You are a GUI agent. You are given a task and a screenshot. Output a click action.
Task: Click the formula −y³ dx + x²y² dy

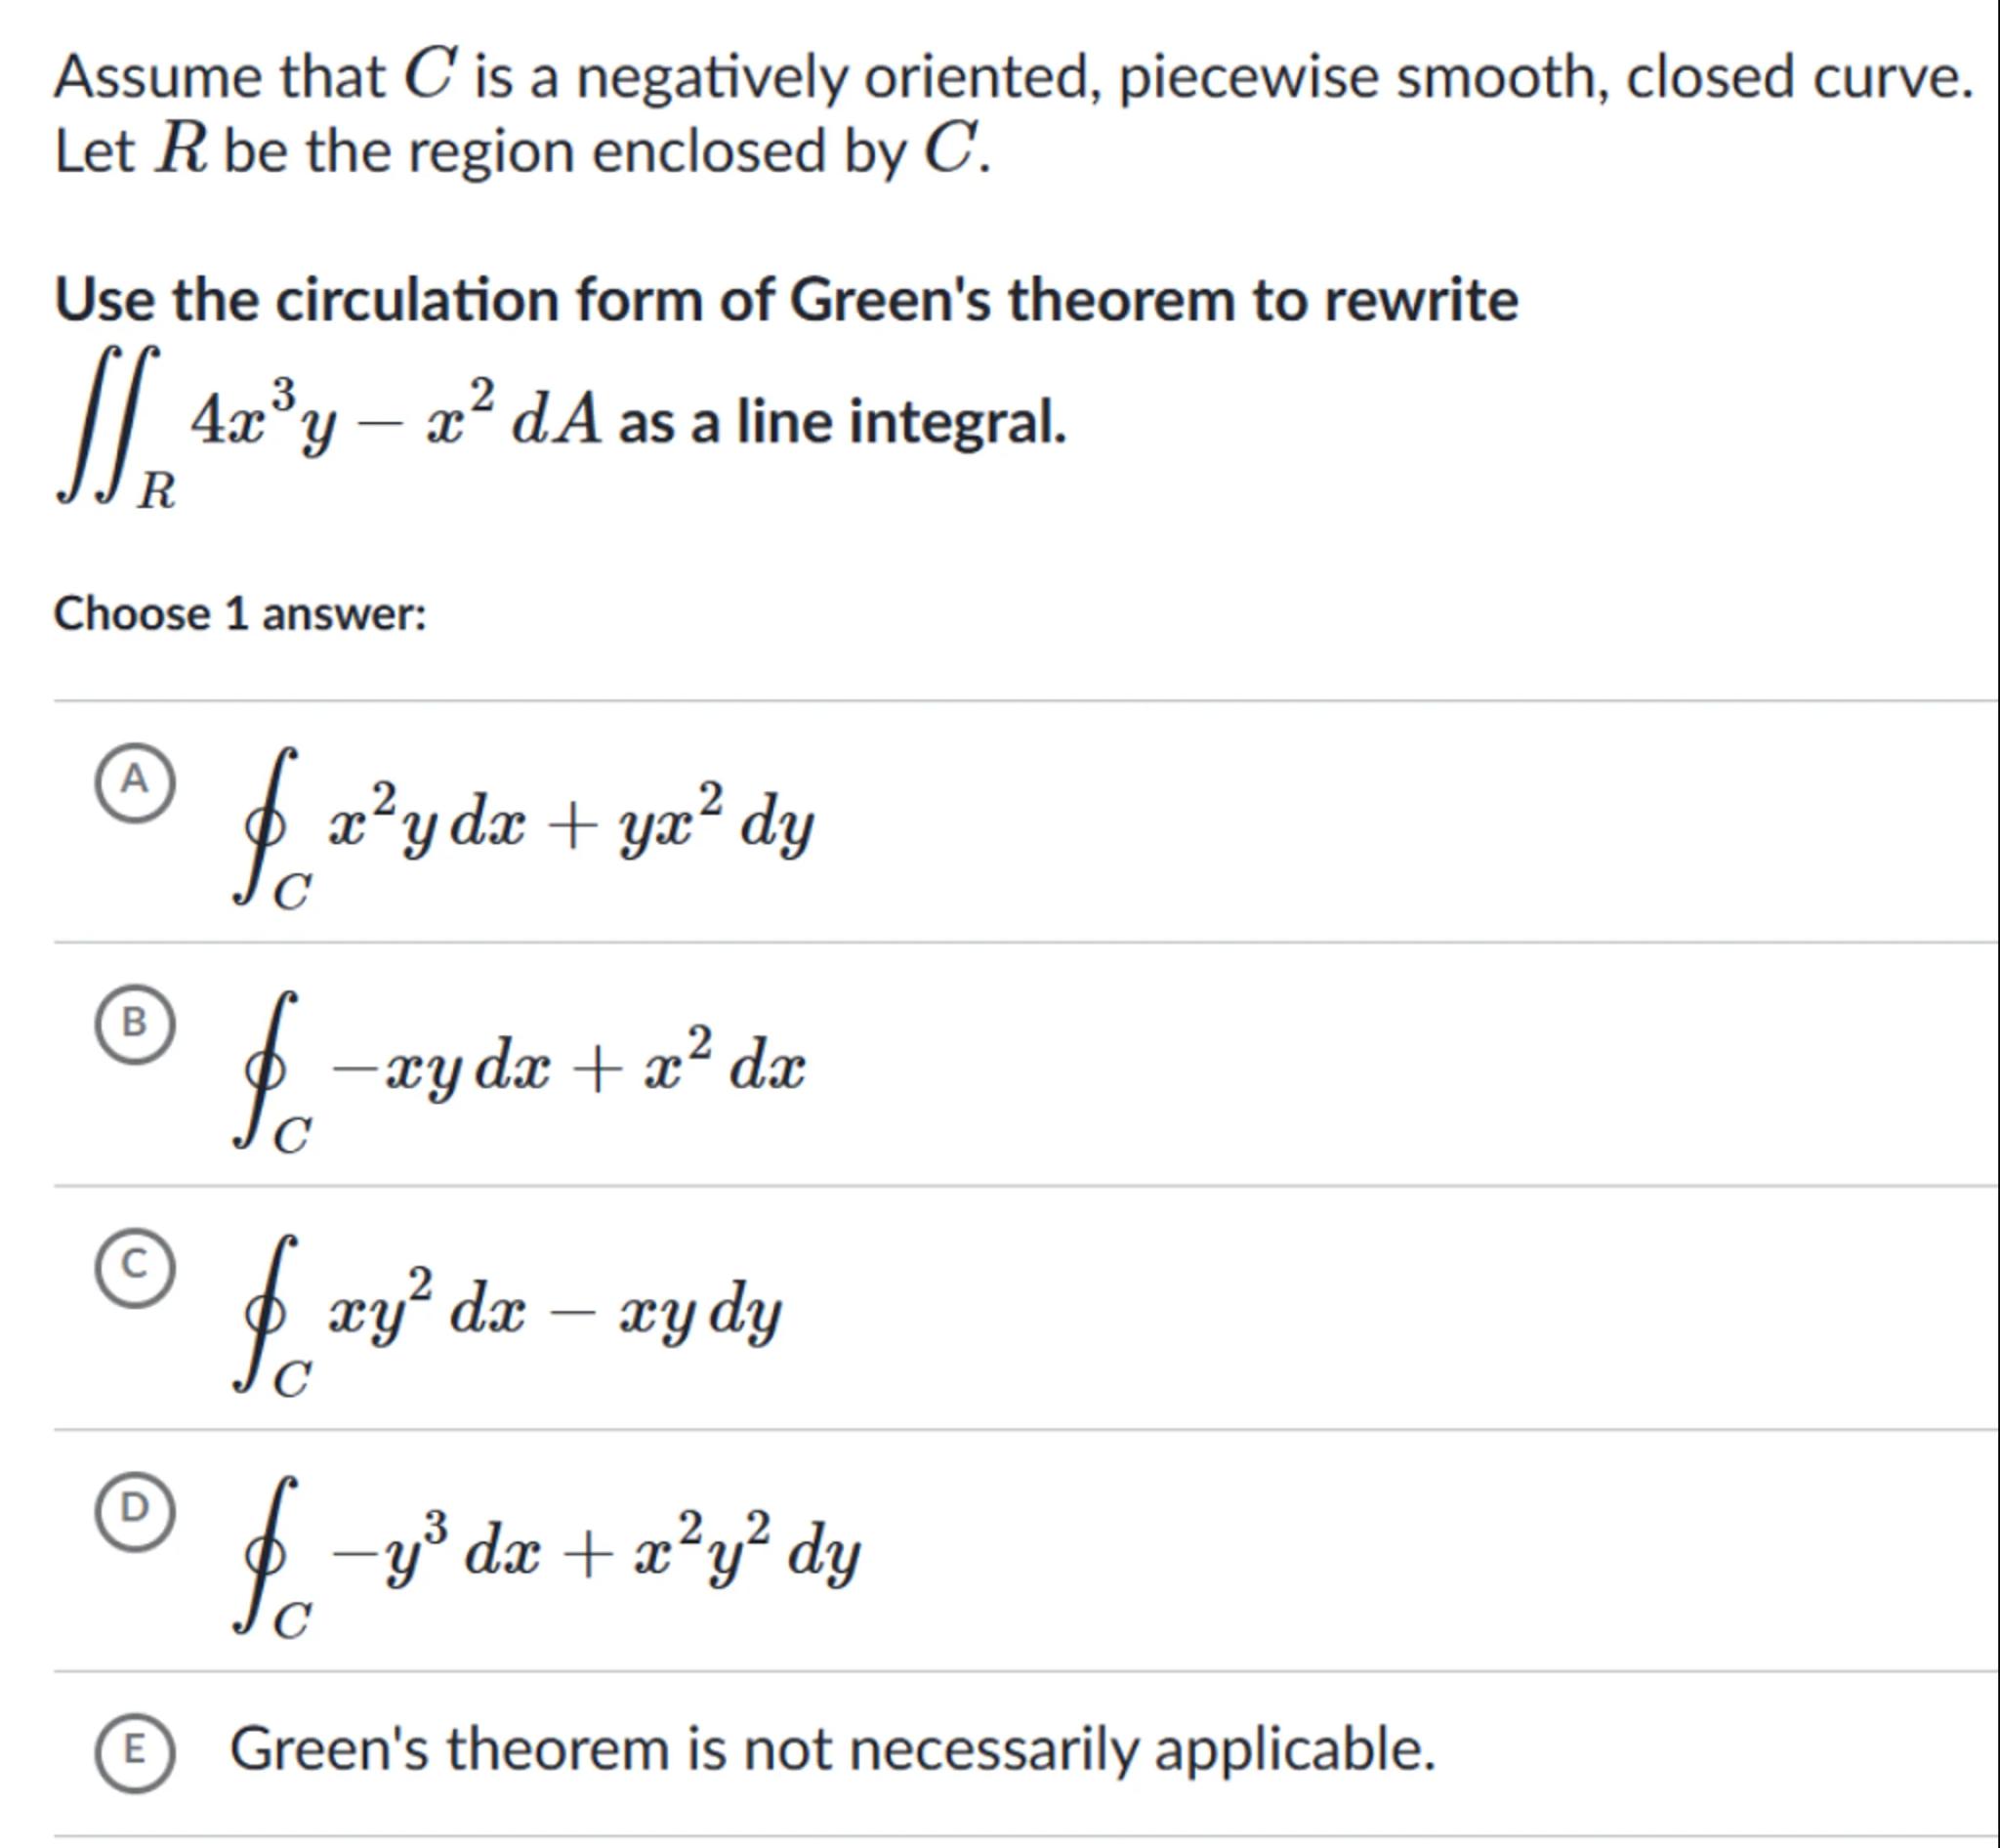(596, 1553)
